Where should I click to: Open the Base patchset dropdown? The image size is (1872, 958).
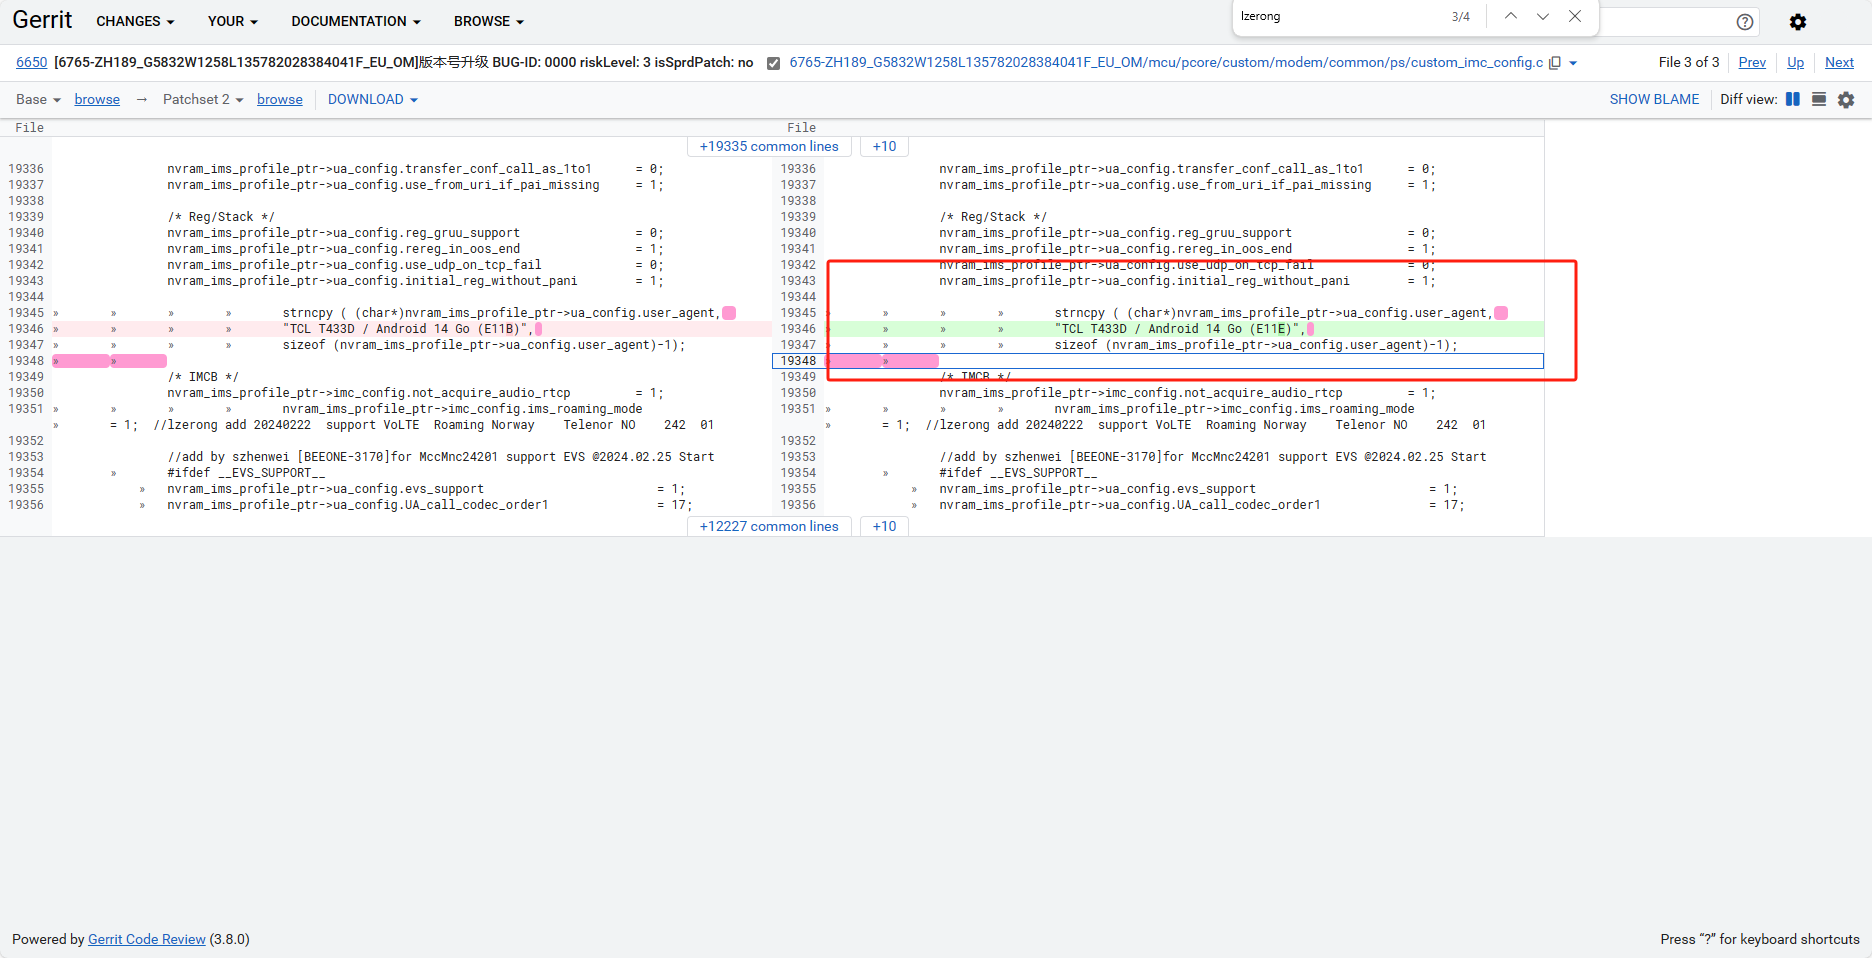point(38,99)
